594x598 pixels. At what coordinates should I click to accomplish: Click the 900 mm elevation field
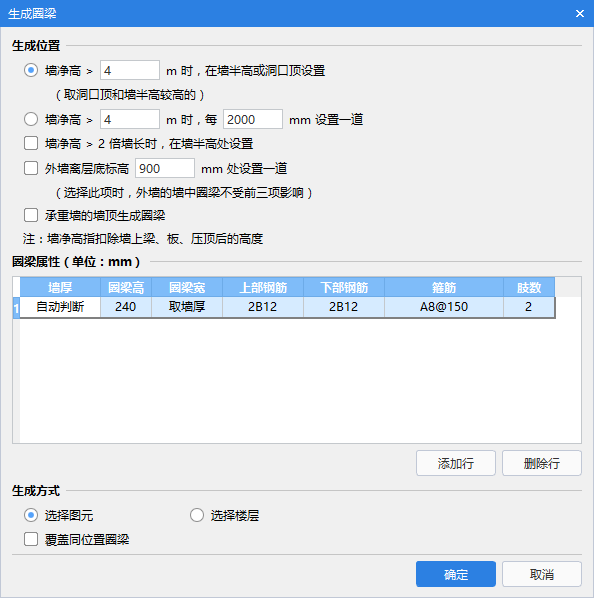point(165,168)
